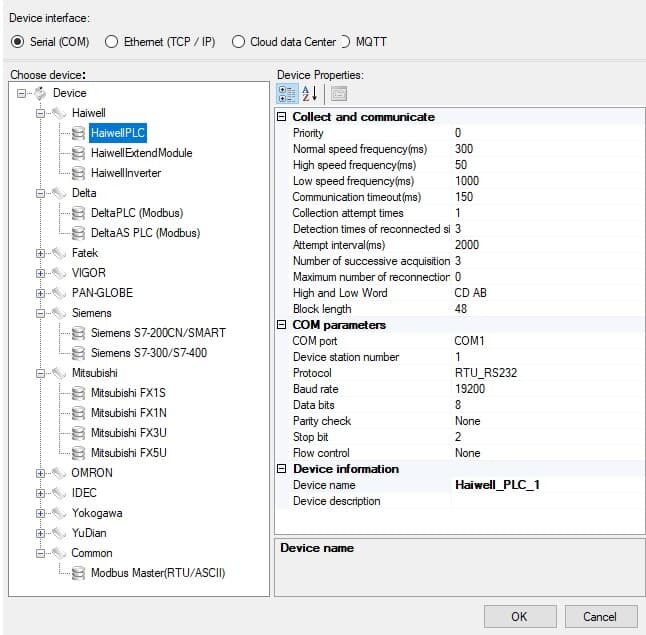
Task: Click the VIGOR brand folder icon
Action: [59, 273]
